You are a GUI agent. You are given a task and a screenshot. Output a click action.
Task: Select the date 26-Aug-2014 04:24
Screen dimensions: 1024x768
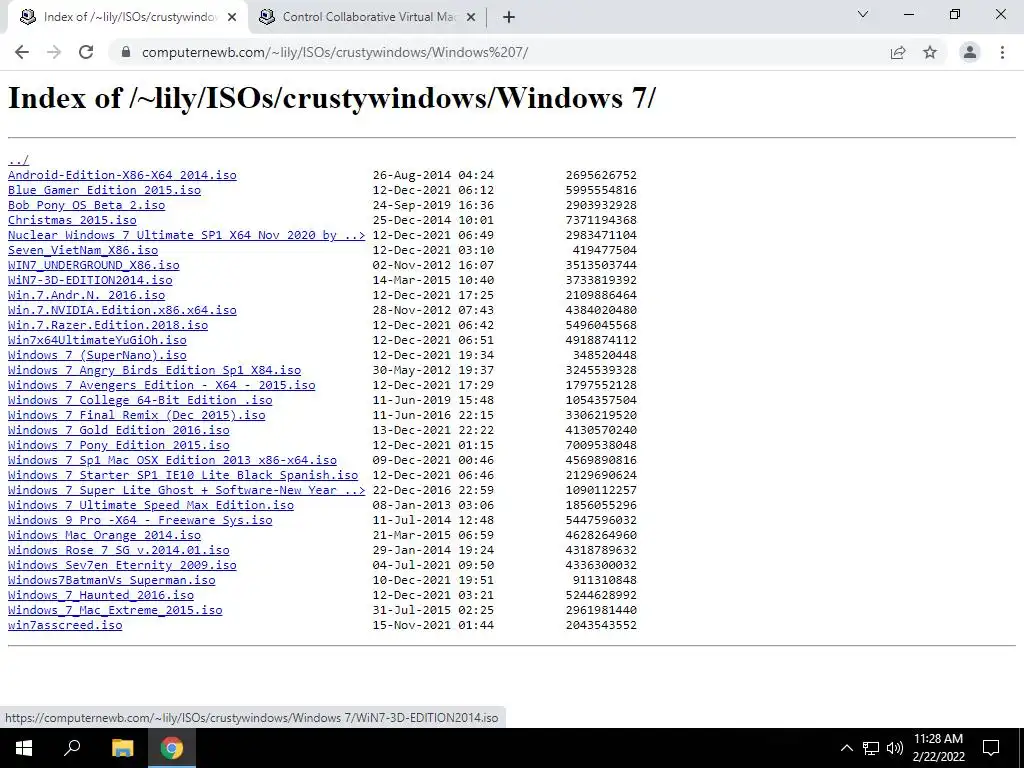(x=433, y=175)
